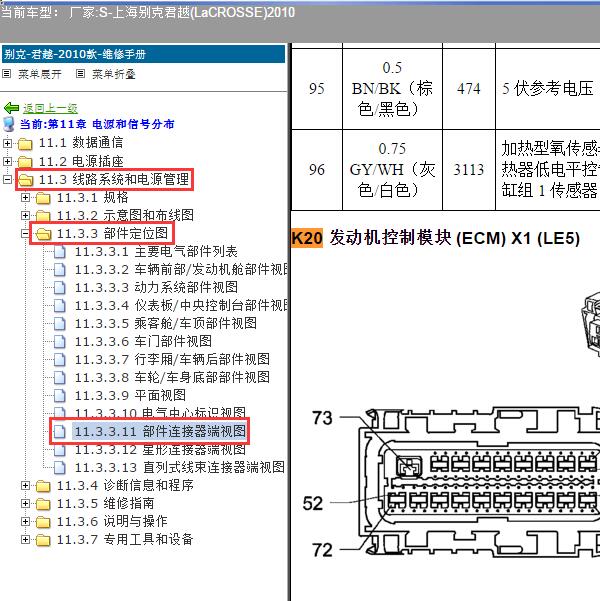Click 菜单展开 to expand all menus
600x601 pixels.
(40, 74)
